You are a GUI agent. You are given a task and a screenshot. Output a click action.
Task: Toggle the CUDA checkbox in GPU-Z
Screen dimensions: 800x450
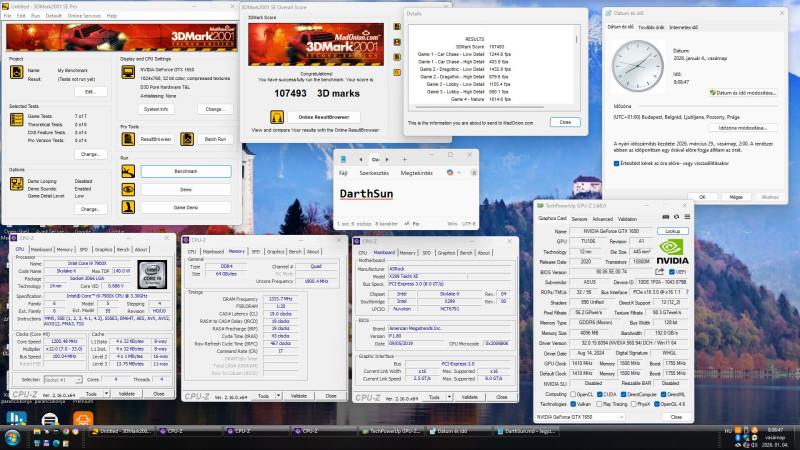click(x=599, y=394)
